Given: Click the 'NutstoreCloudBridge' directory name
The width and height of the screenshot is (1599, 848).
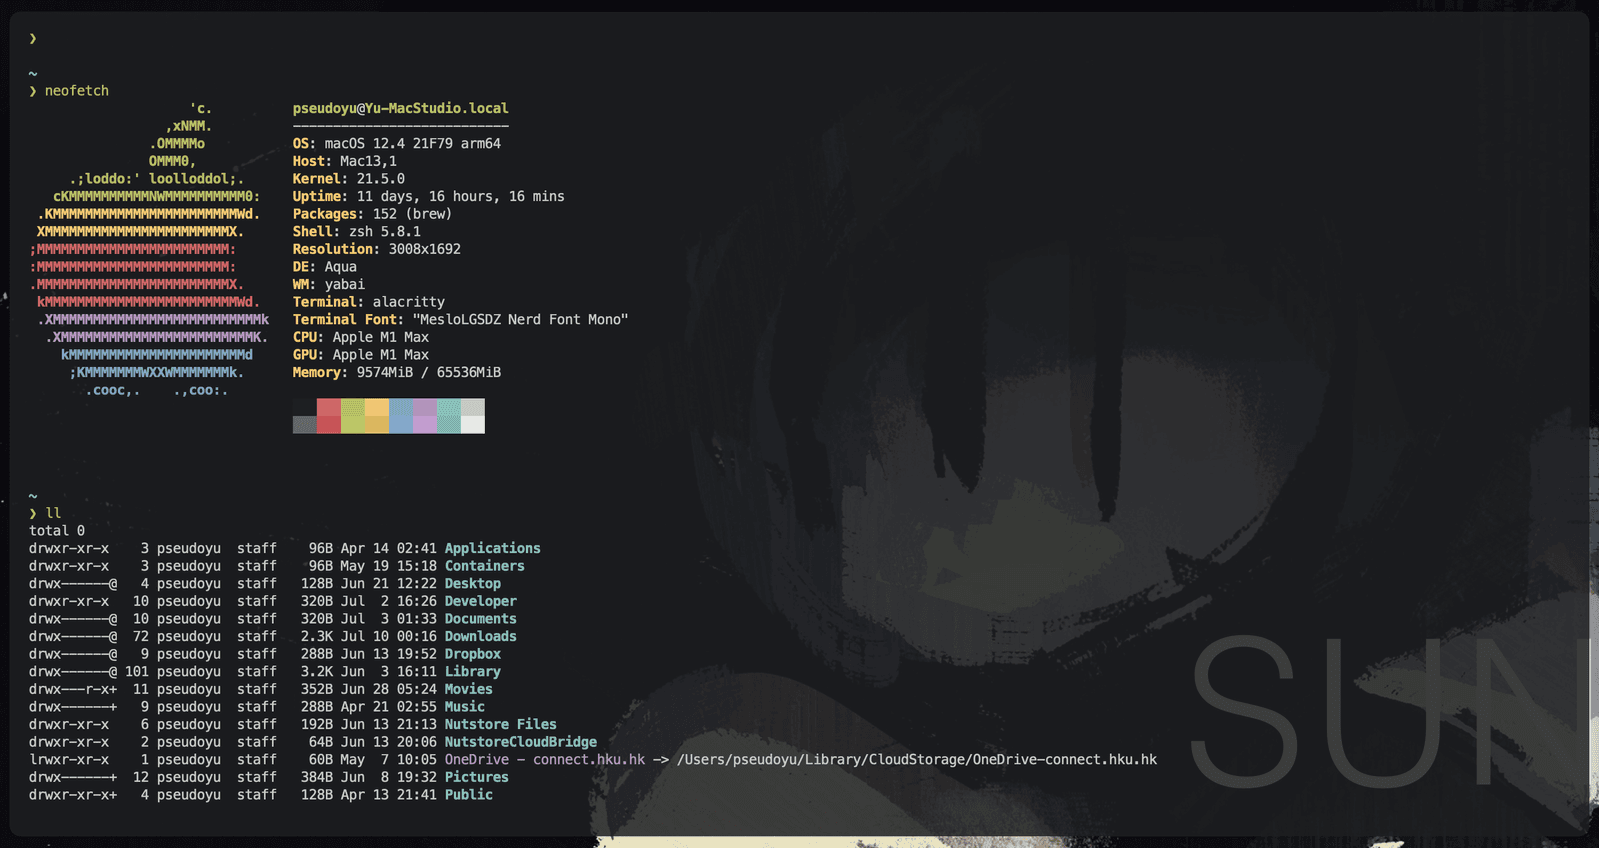Looking at the screenshot, I should point(520,742).
